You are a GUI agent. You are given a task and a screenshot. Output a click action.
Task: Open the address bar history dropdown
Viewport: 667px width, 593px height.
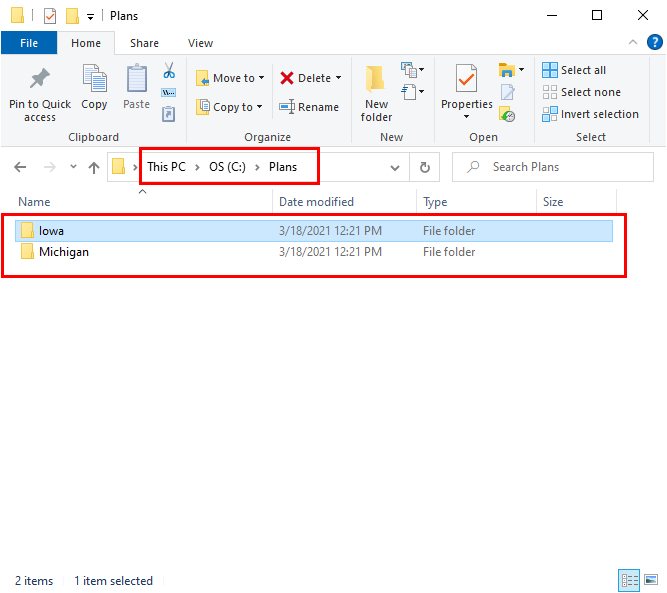point(395,167)
